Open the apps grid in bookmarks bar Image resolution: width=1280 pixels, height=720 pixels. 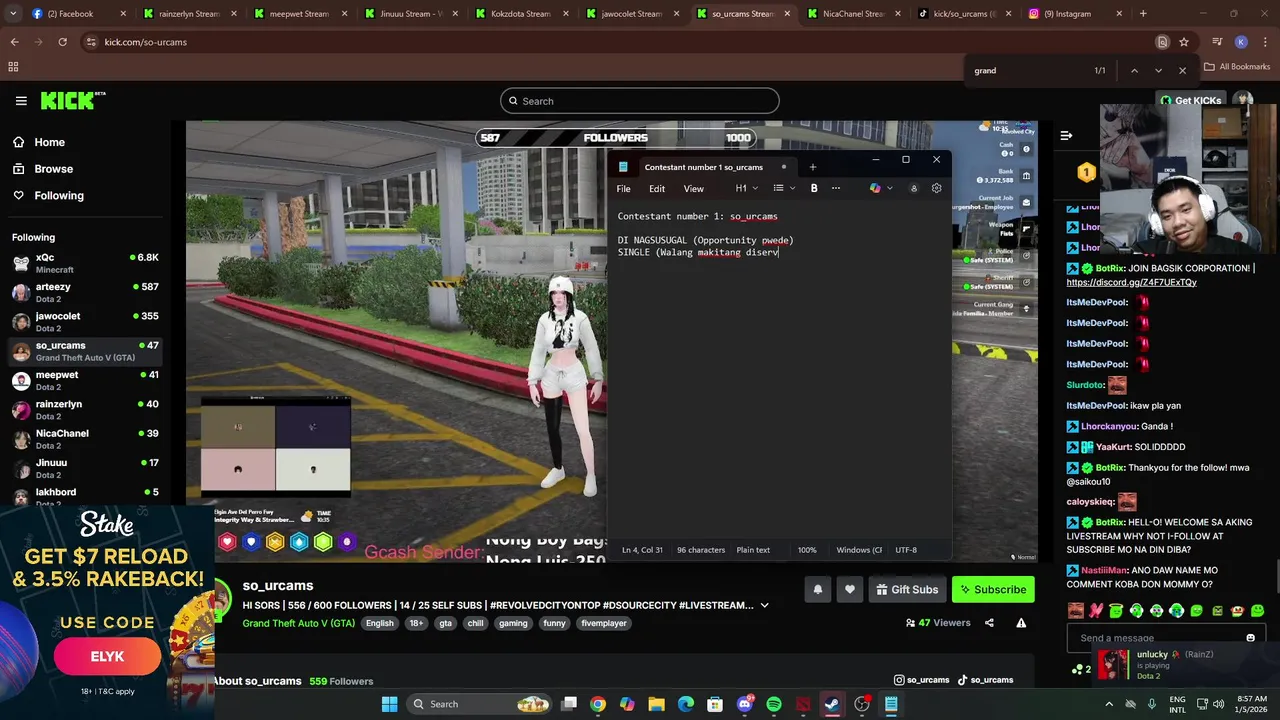13,67
